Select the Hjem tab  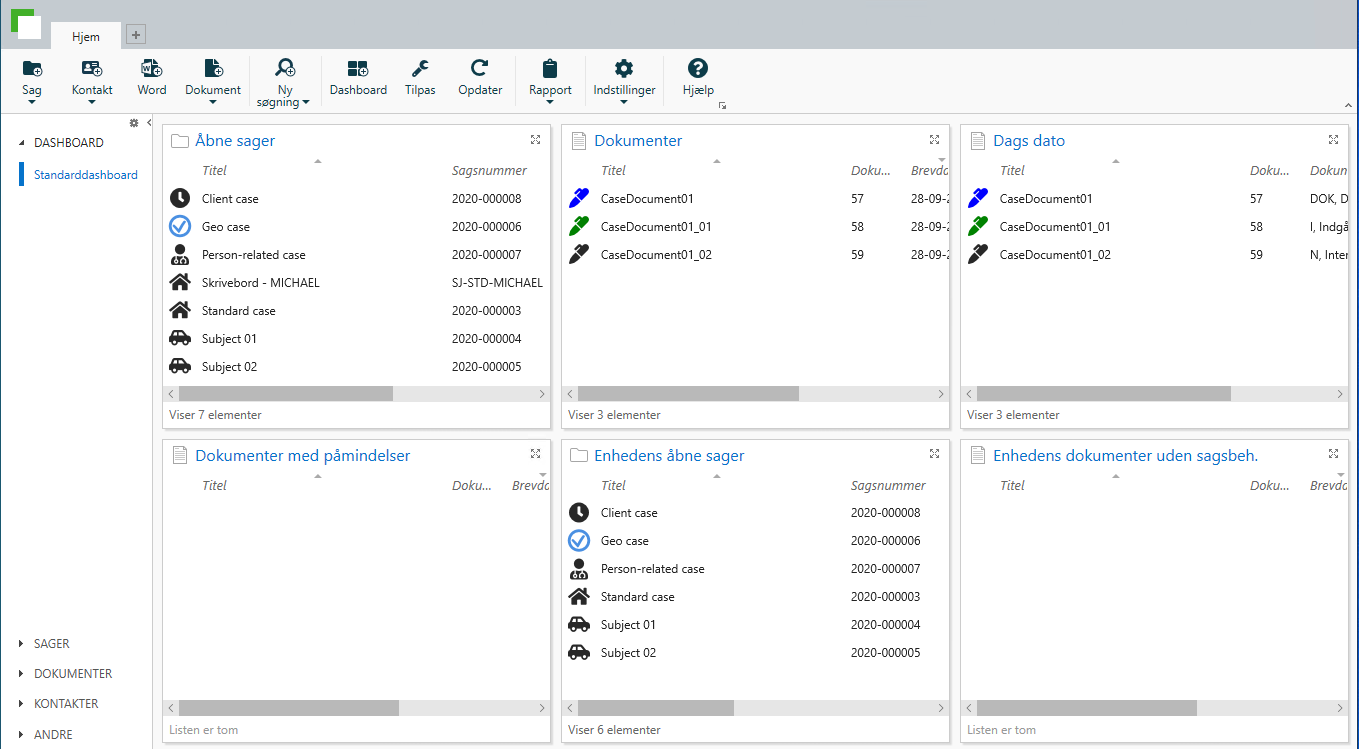click(86, 36)
